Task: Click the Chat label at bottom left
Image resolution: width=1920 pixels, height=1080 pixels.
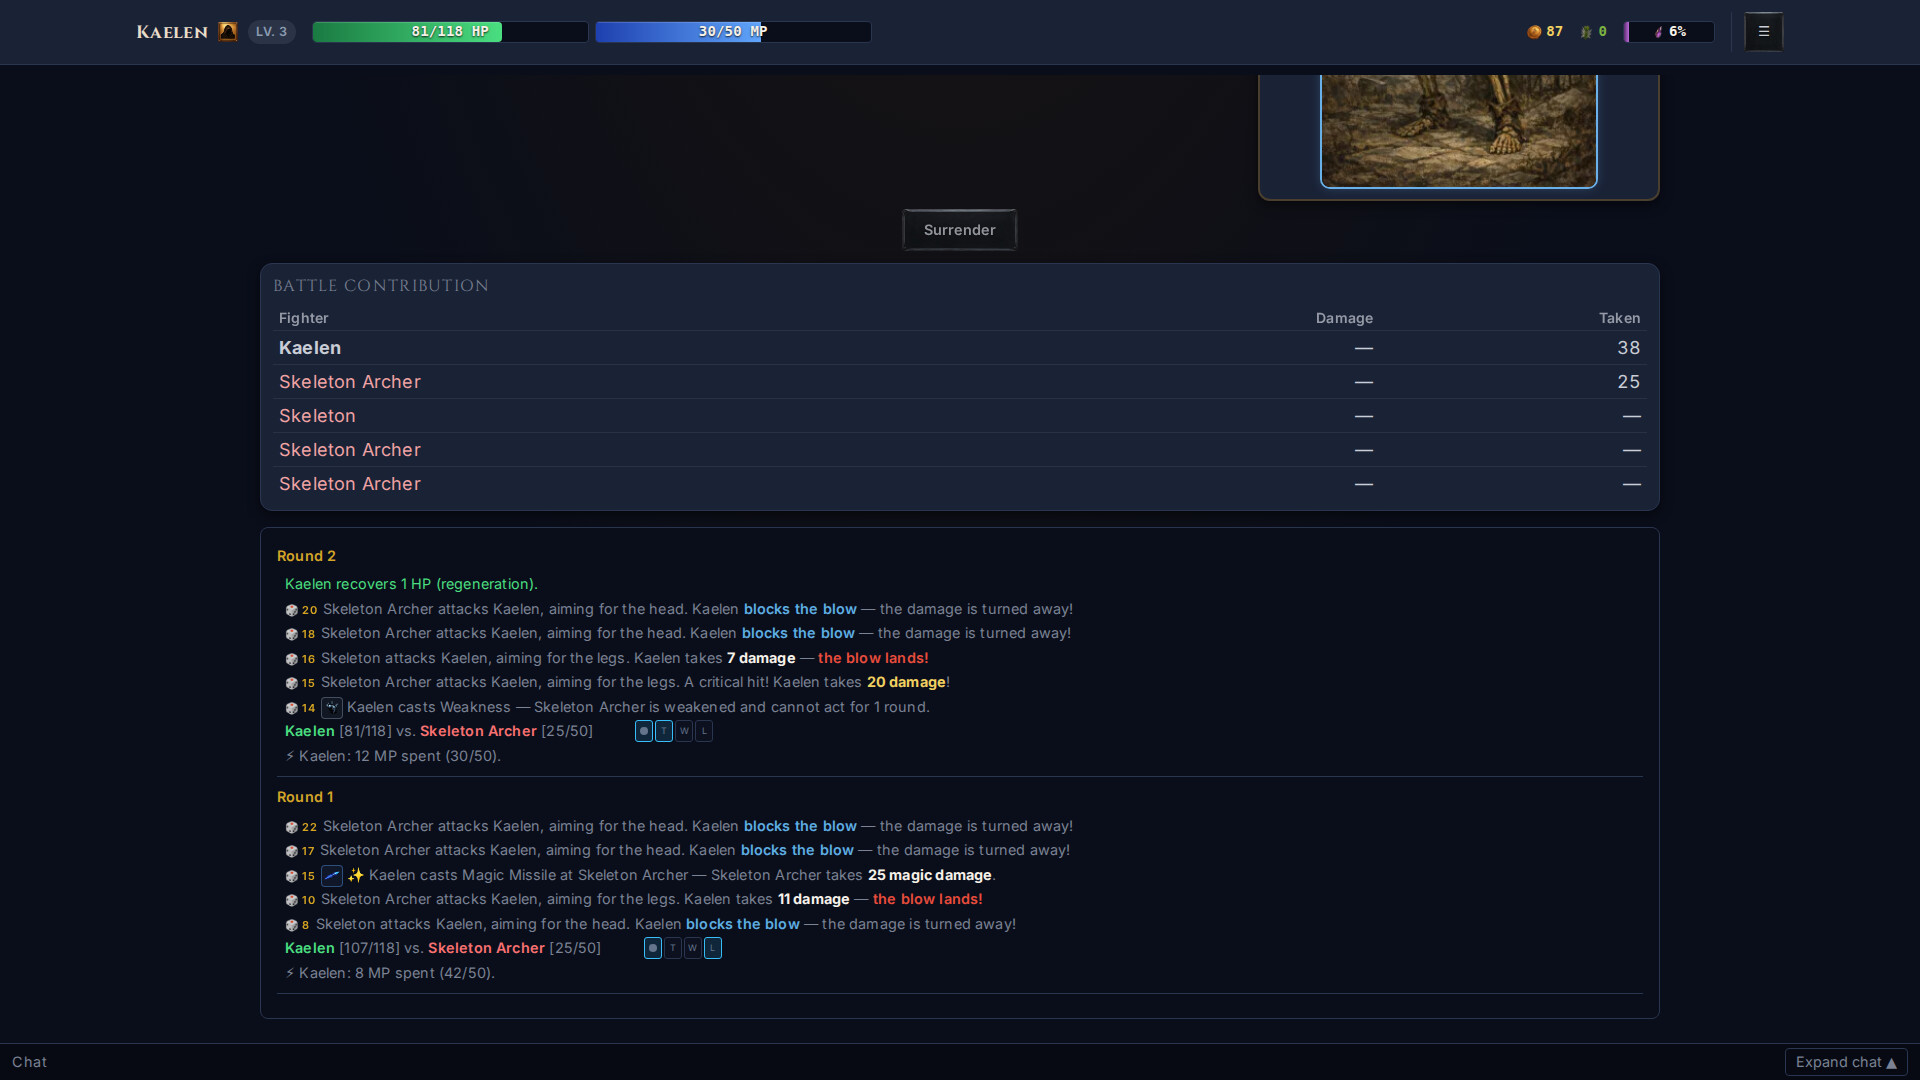Action: (29, 1062)
